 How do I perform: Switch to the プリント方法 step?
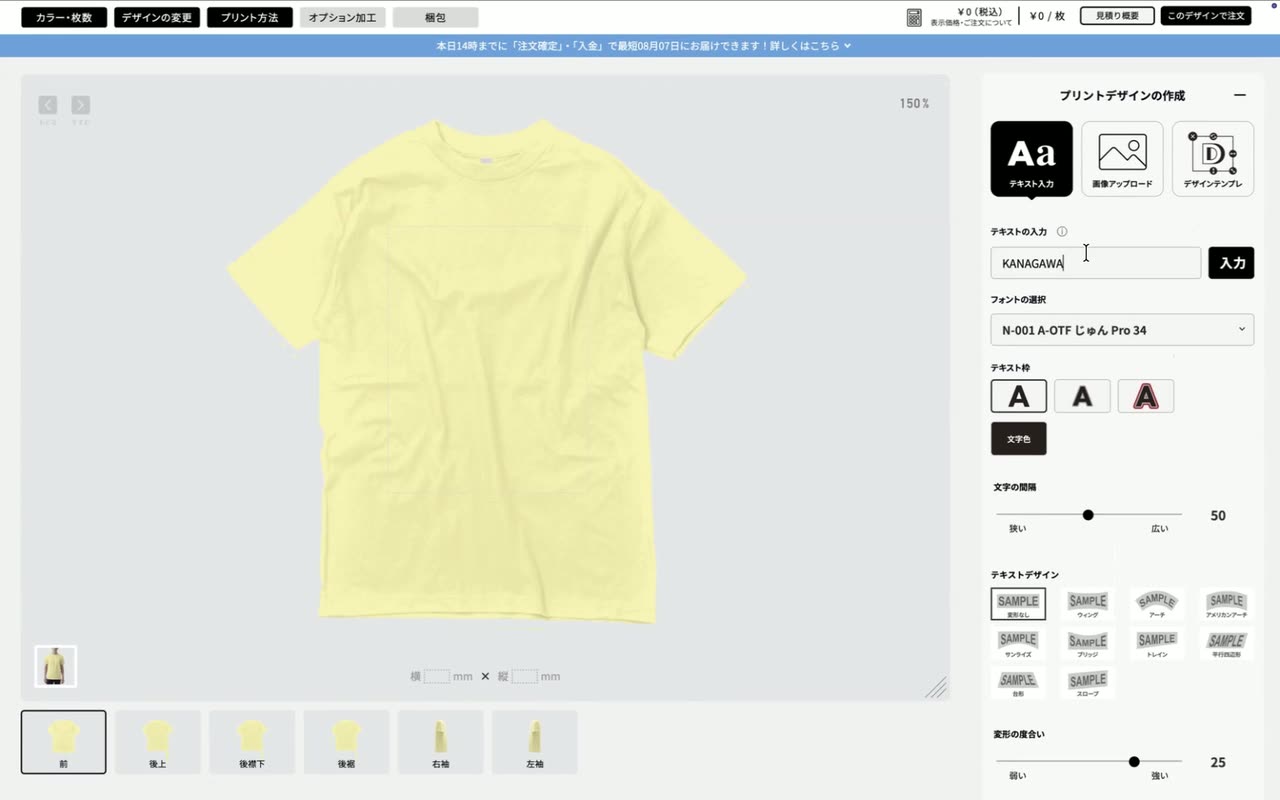(x=250, y=18)
